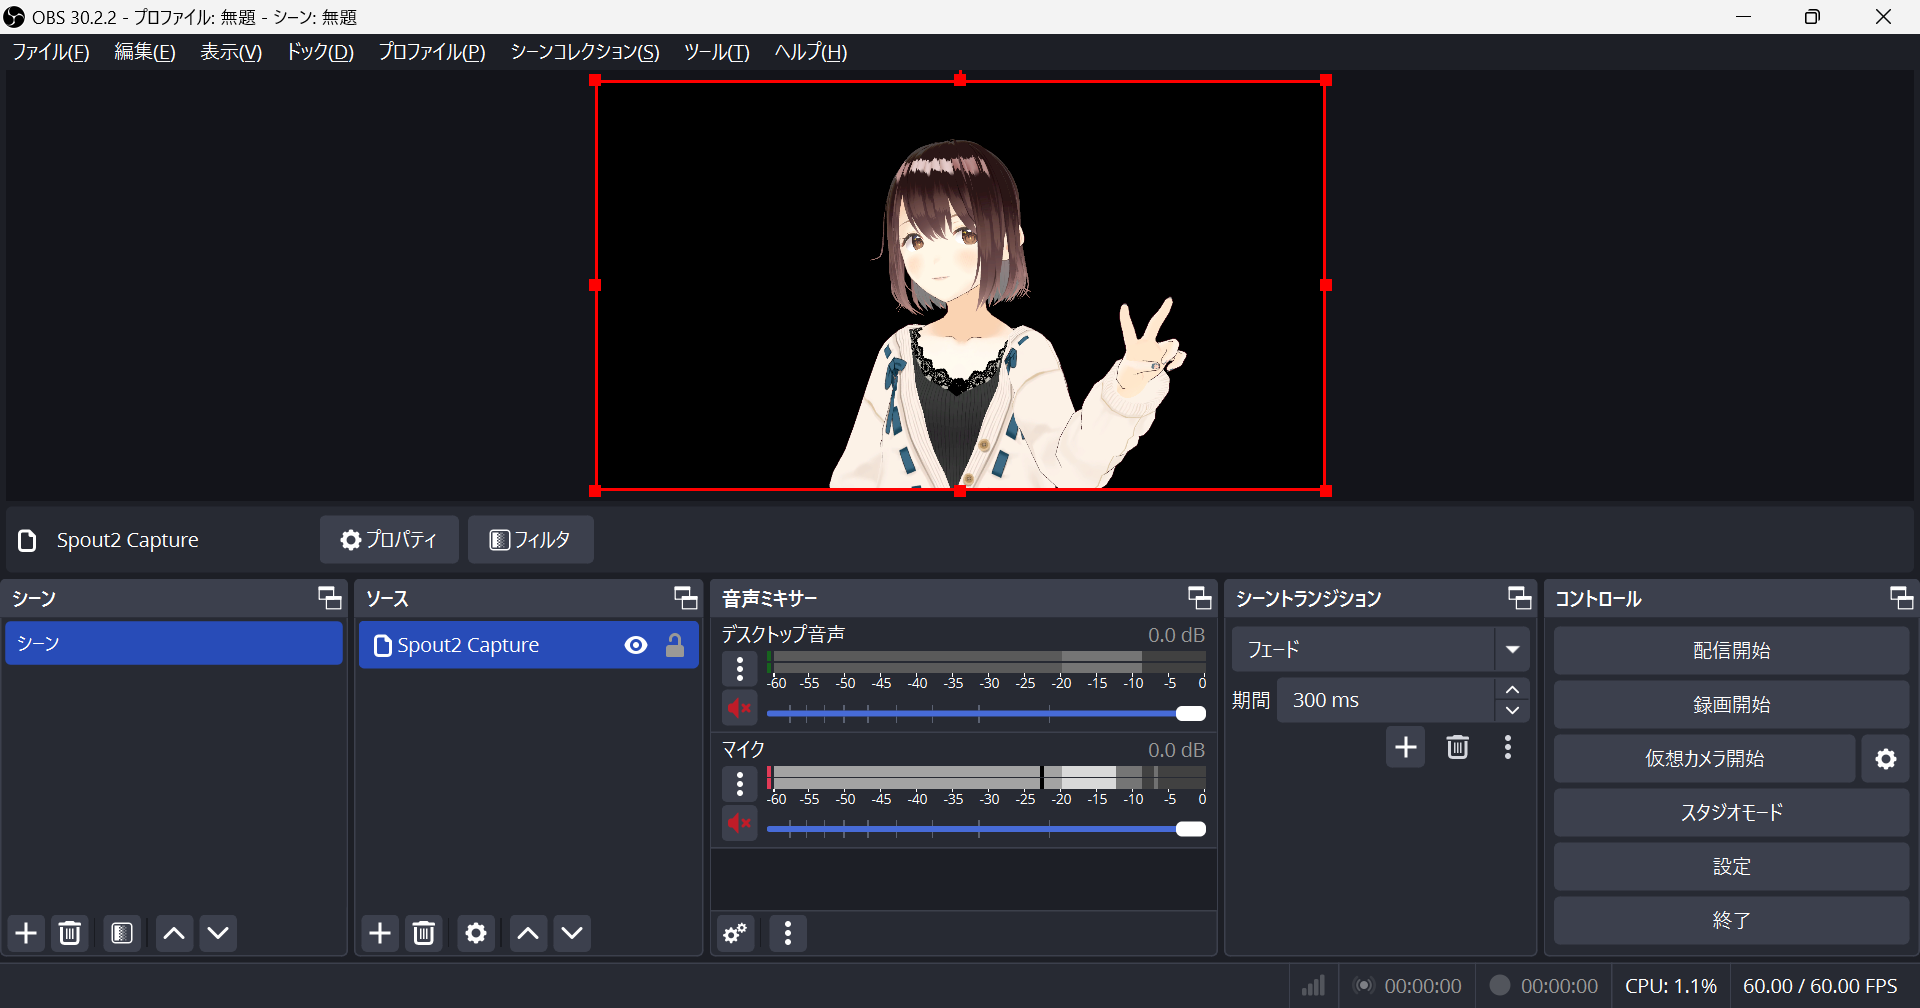Open transition properties three-dot menu
This screenshot has height=1008, width=1920.
[x=1508, y=747]
